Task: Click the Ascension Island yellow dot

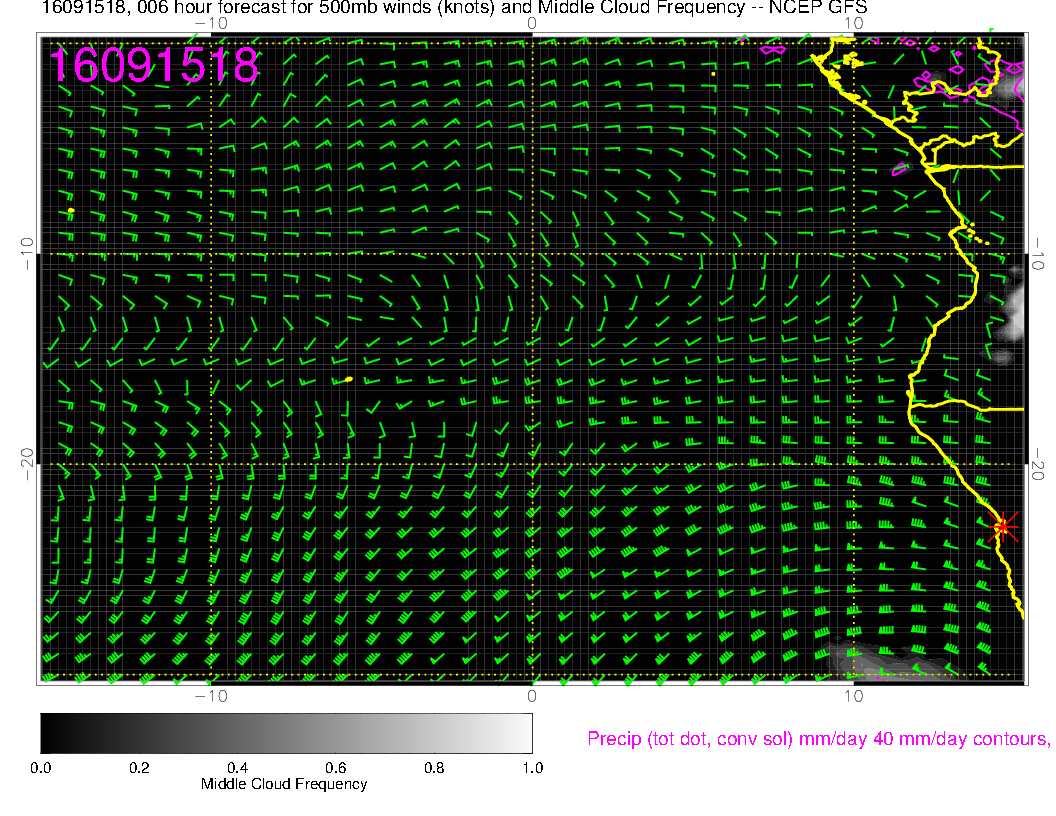Action: (71, 211)
